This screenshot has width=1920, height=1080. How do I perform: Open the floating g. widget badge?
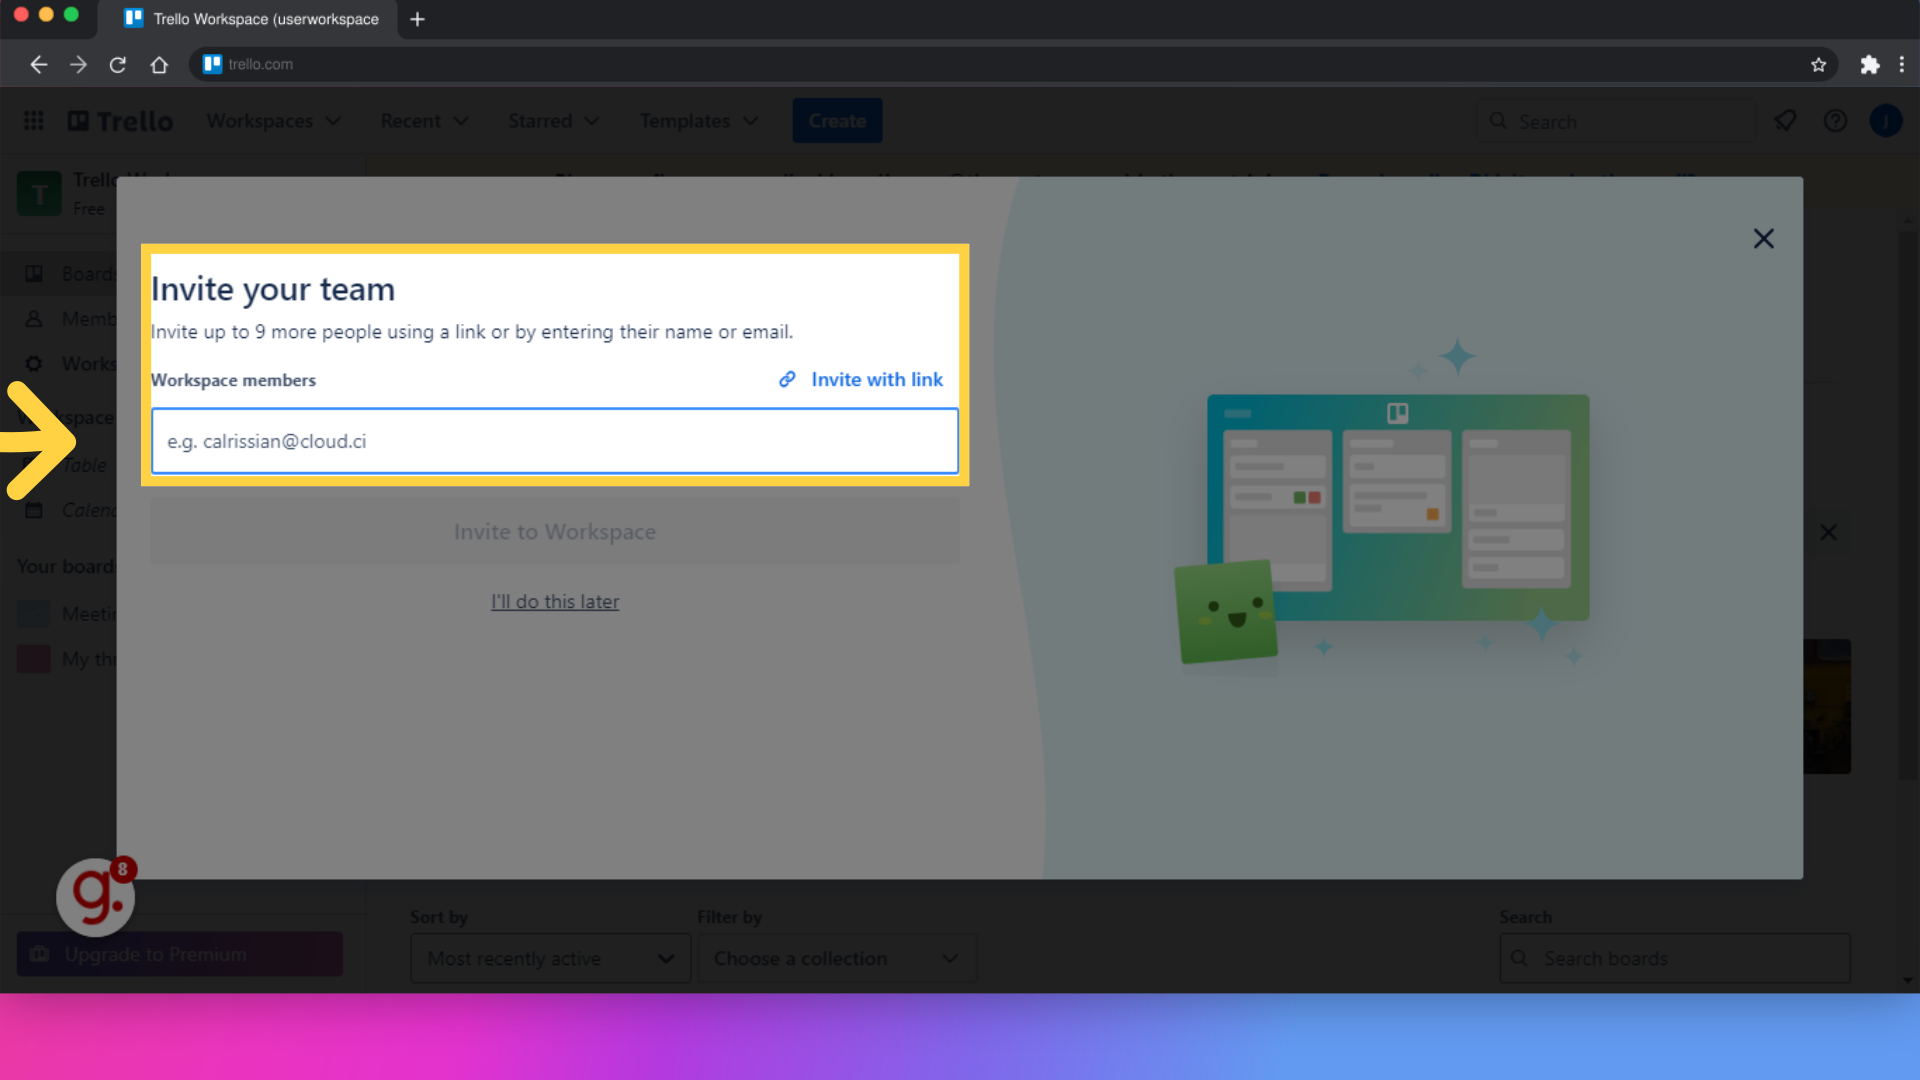pyautogui.click(x=95, y=897)
